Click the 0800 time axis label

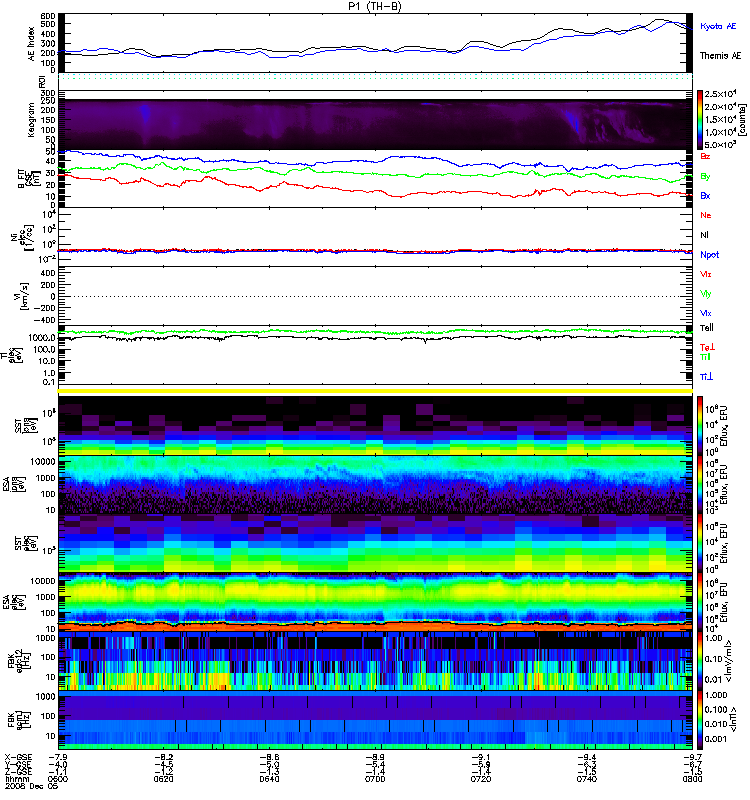pyautogui.click(x=692, y=779)
